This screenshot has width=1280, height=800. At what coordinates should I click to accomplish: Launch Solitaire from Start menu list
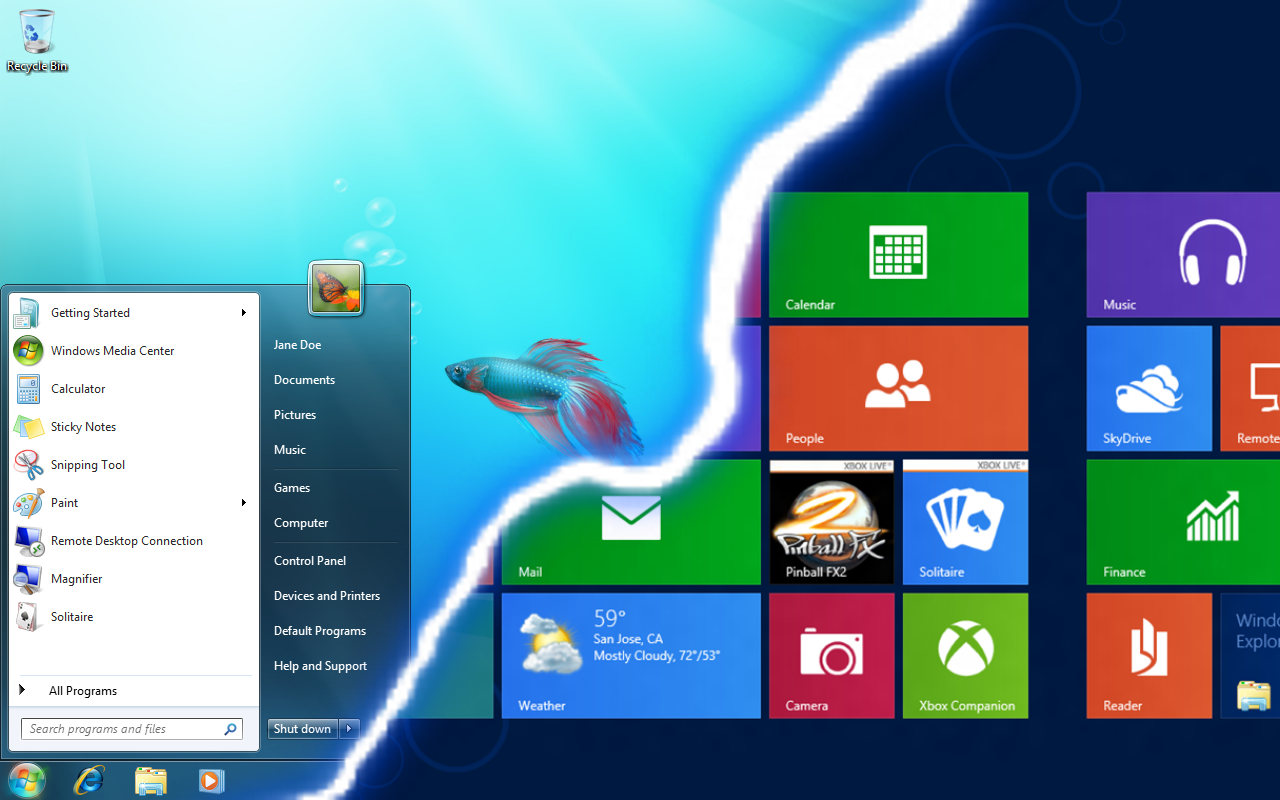click(134, 617)
